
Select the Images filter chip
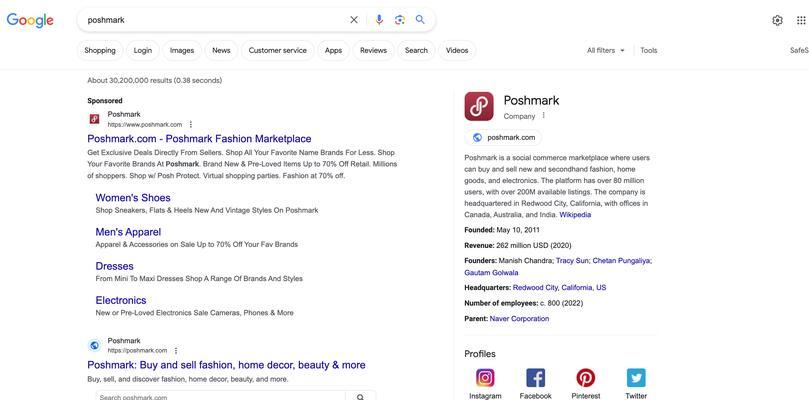pos(182,51)
